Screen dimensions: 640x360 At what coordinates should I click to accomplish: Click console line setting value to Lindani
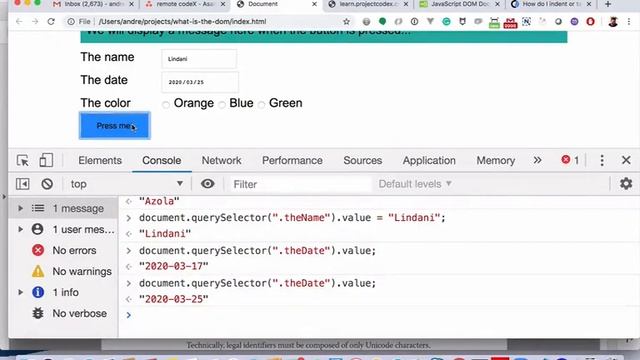[x=292, y=218]
